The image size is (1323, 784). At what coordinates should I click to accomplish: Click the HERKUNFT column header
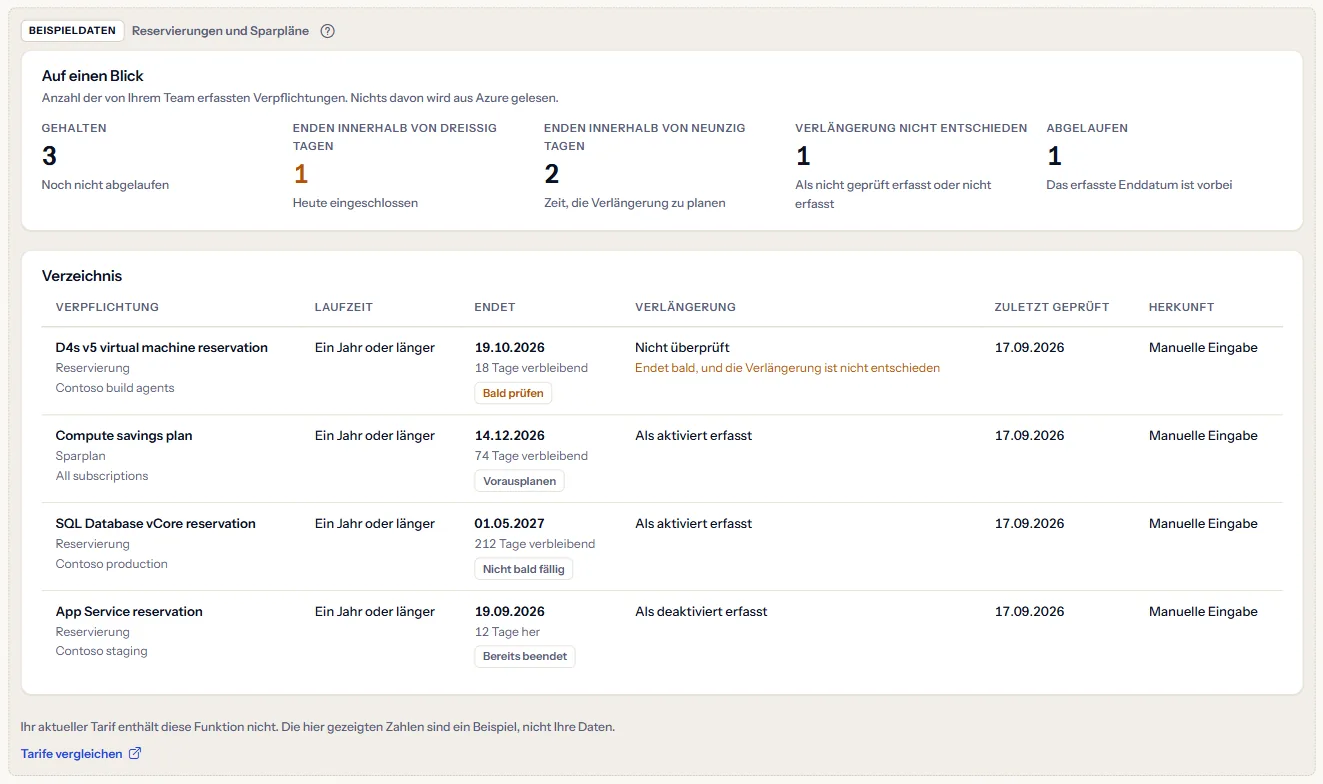(1181, 307)
